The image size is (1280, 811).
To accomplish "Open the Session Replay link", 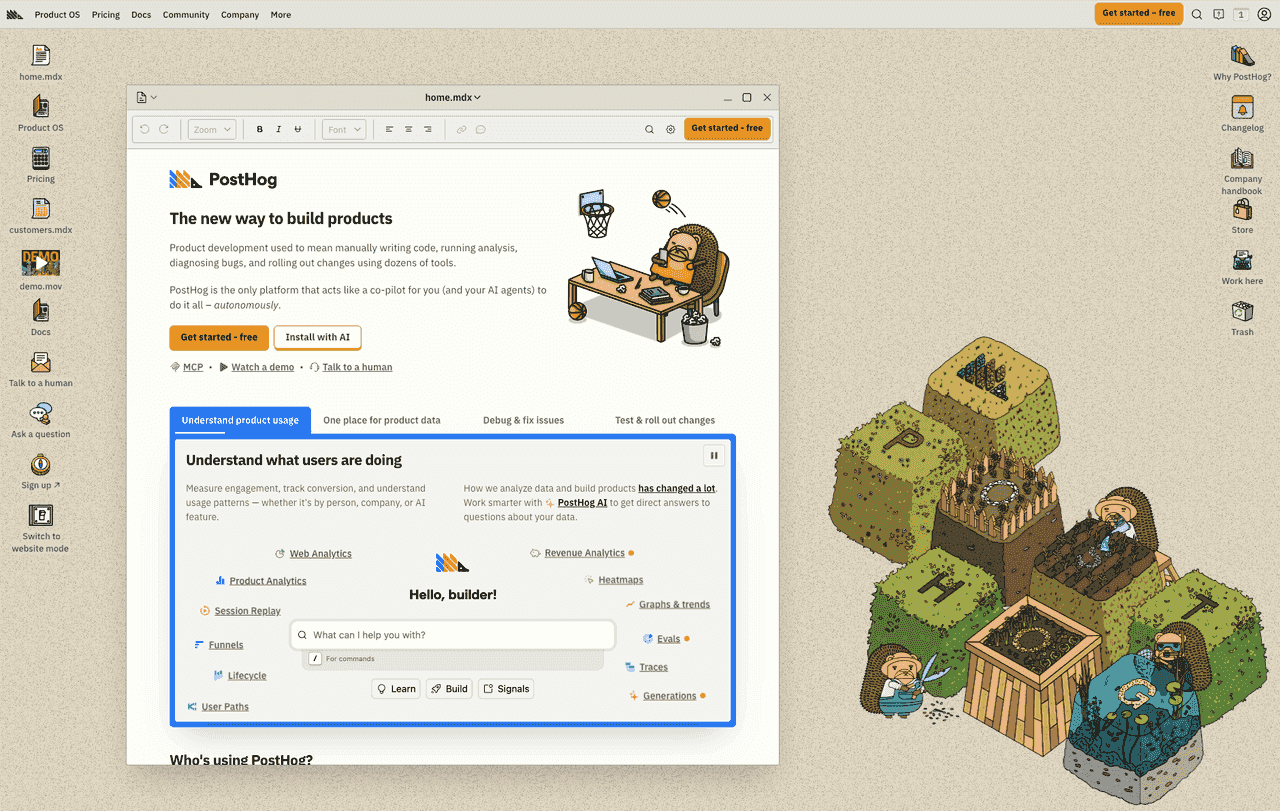I will point(247,611).
